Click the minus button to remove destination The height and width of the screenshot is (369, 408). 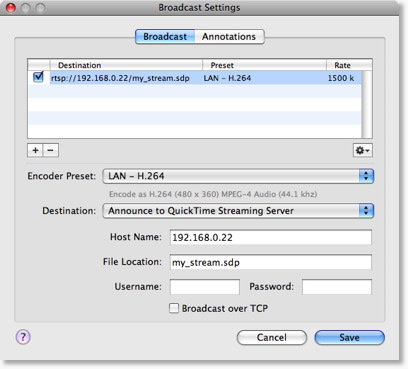(x=51, y=150)
